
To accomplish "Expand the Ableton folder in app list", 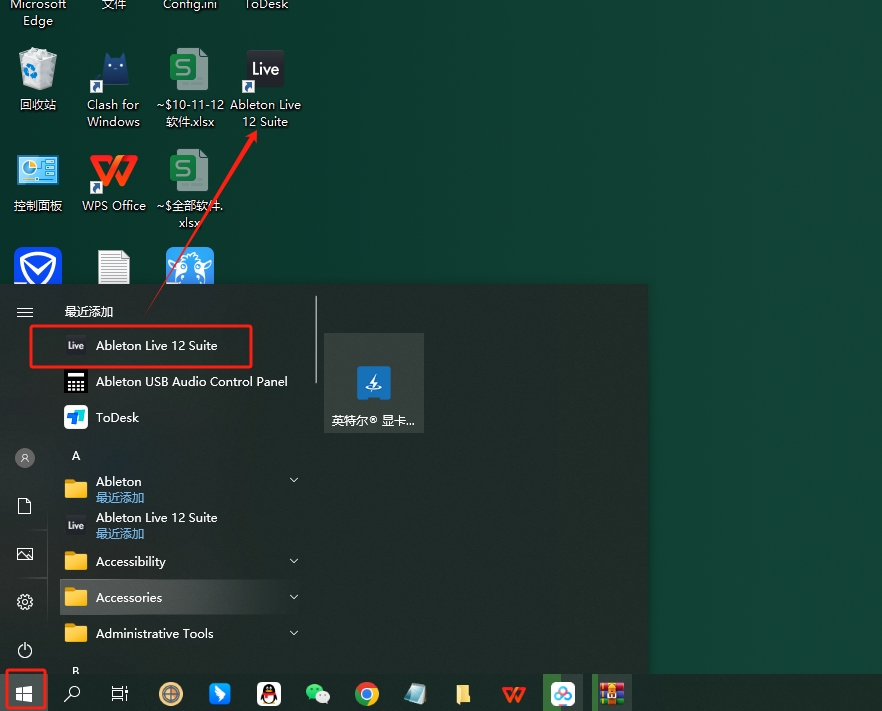I will (294, 481).
